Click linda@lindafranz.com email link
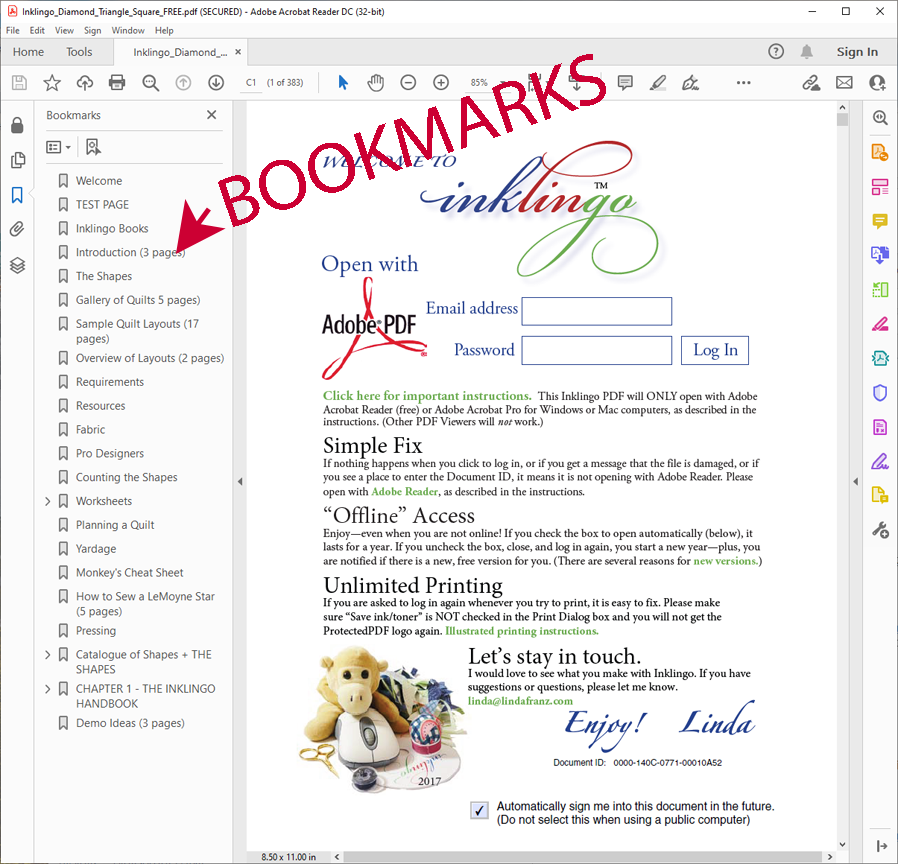Screen dimensions: 898x864 520,701
